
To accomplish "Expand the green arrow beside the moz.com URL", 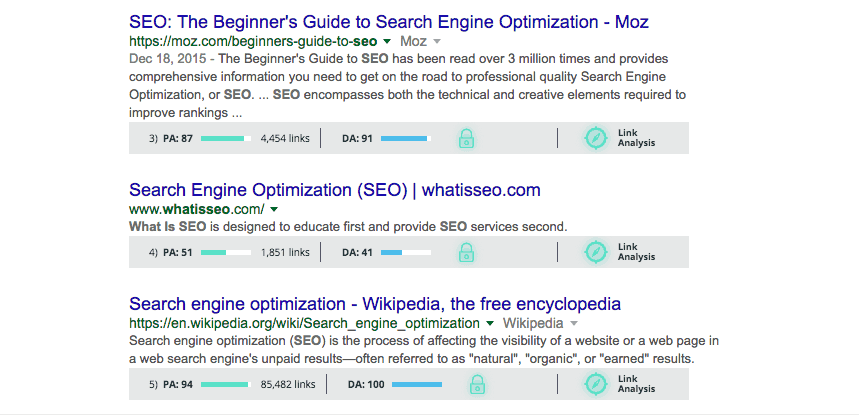I will point(387,42).
